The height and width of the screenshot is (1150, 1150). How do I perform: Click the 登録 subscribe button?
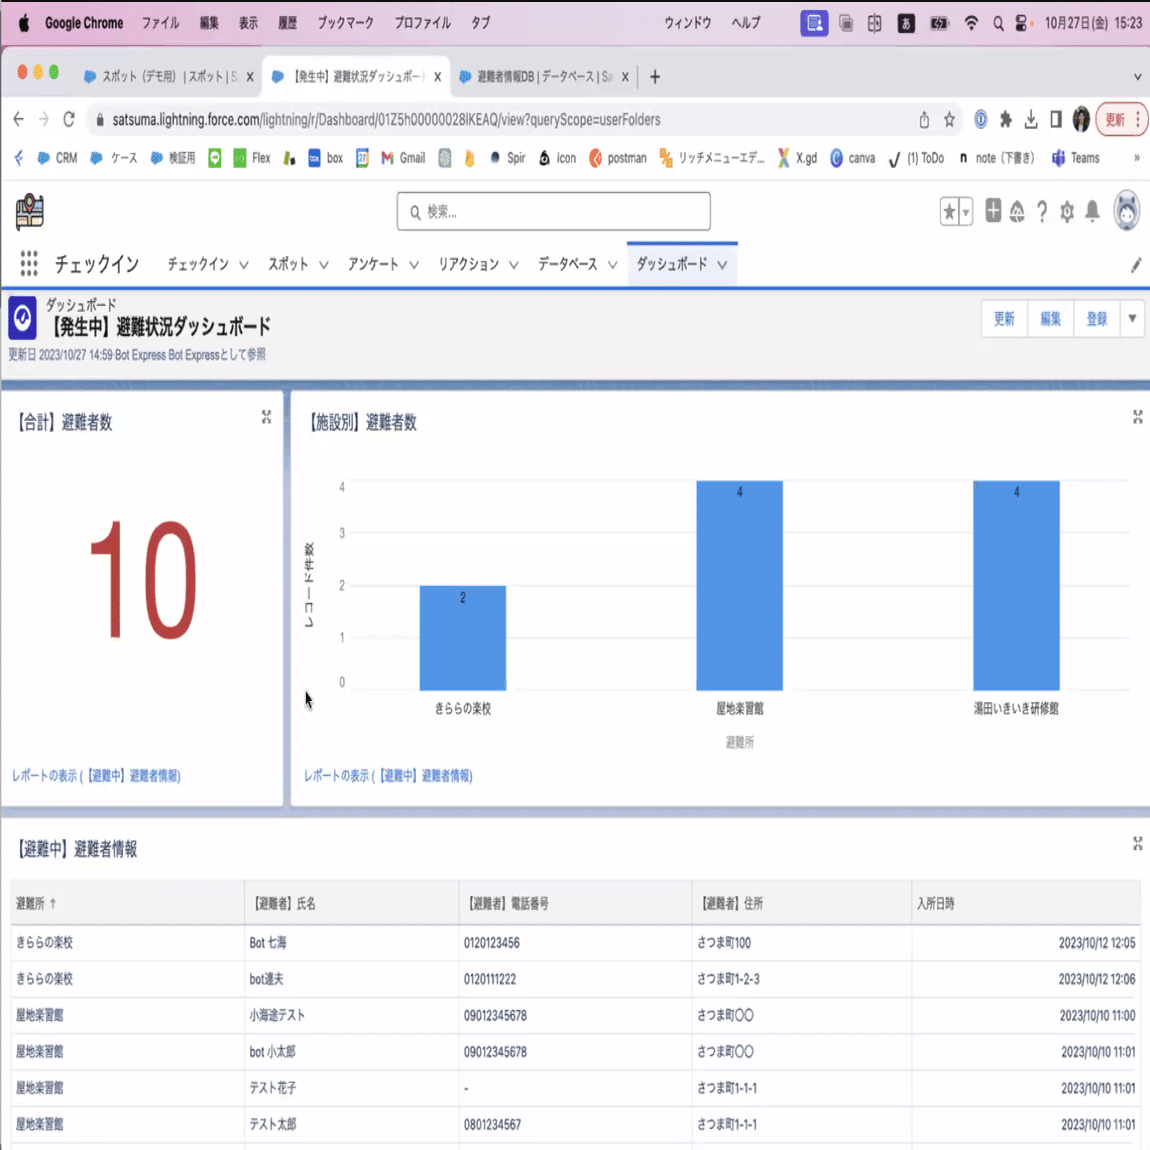click(1097, 318)
